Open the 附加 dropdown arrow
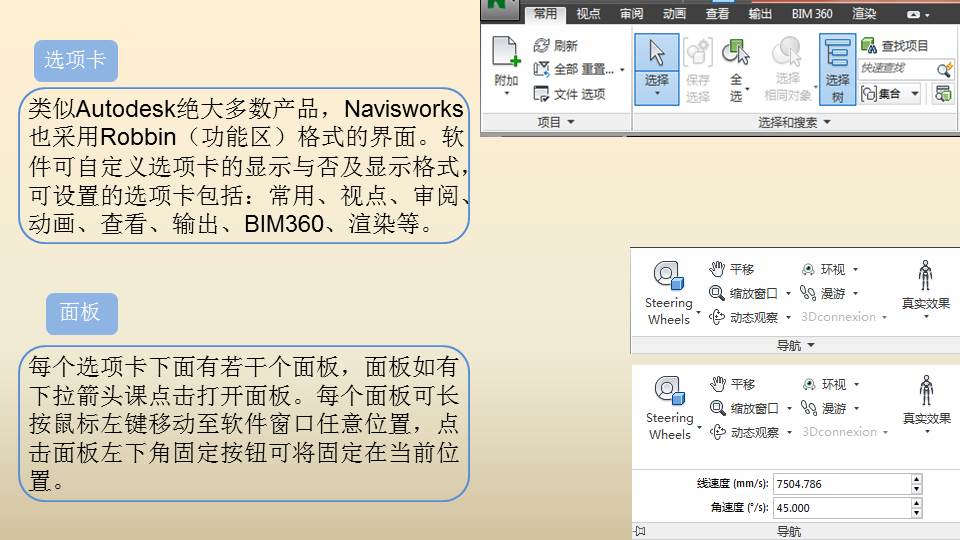The height and width of the screenshot is (540, 960). pos(506,94)
